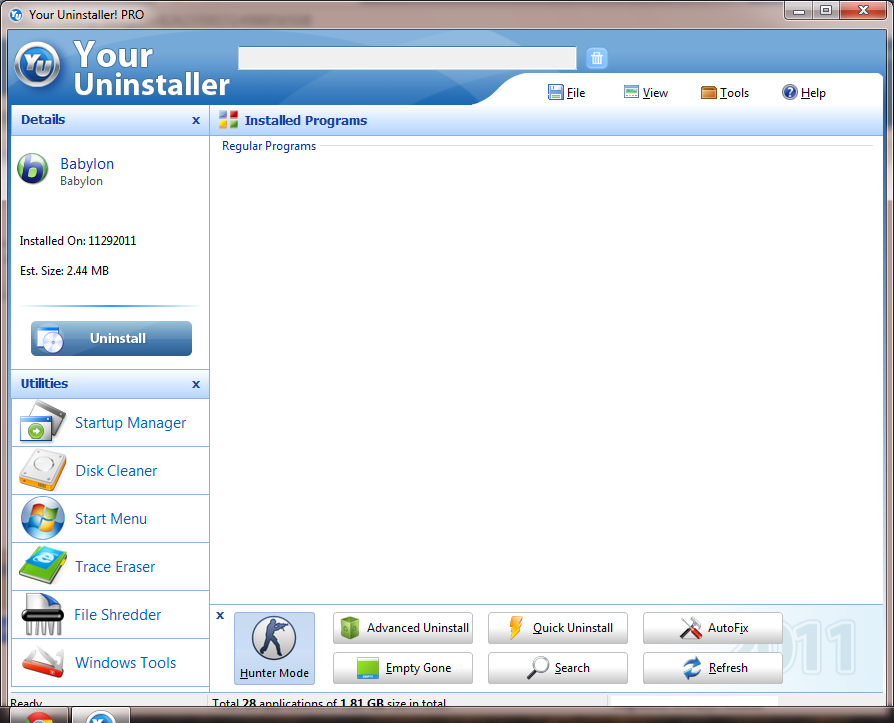Viewport: 894px width, 723px height.
Task: Click the Hunter Mode shooter icon
Action: [x=274, y=638]
